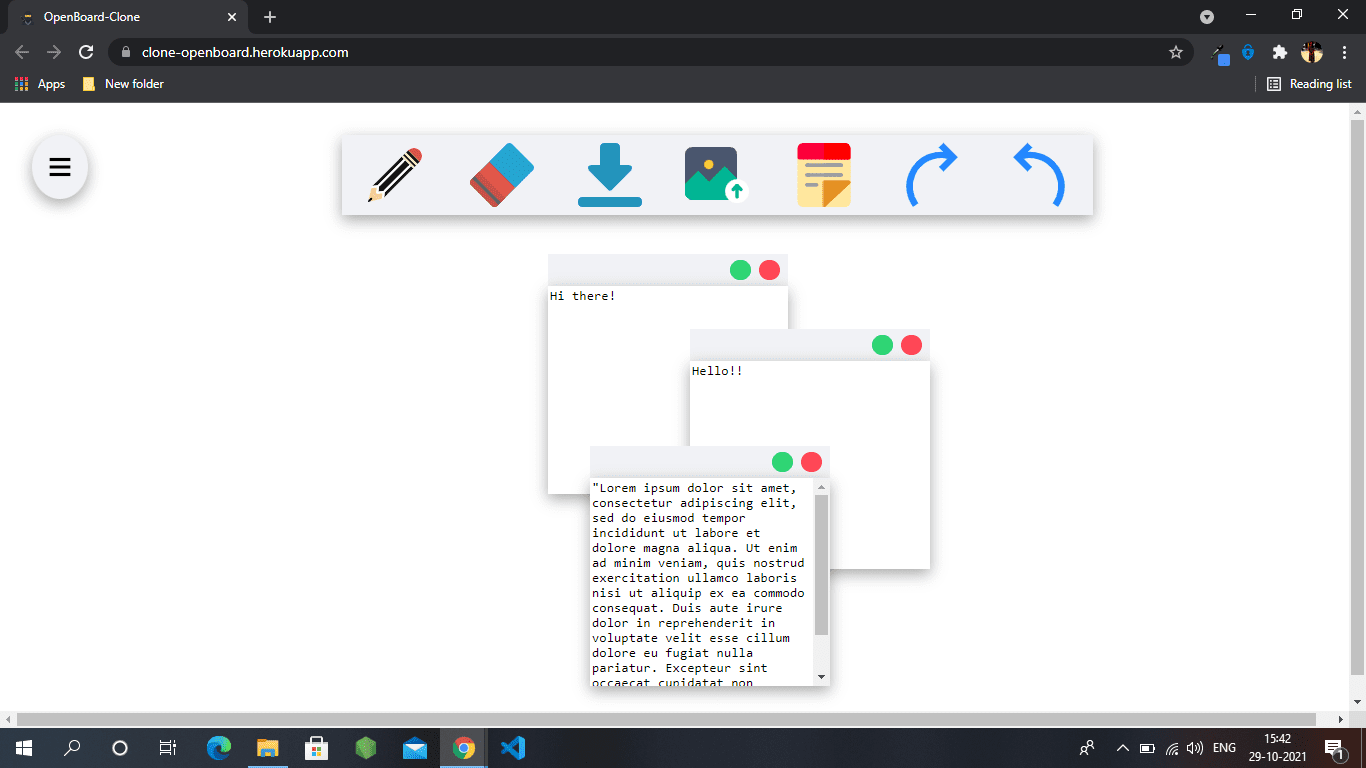Viewport: 1366px width, 768px height.
Task: Toggle the hamburger menu button
Action: coord(60,167)
